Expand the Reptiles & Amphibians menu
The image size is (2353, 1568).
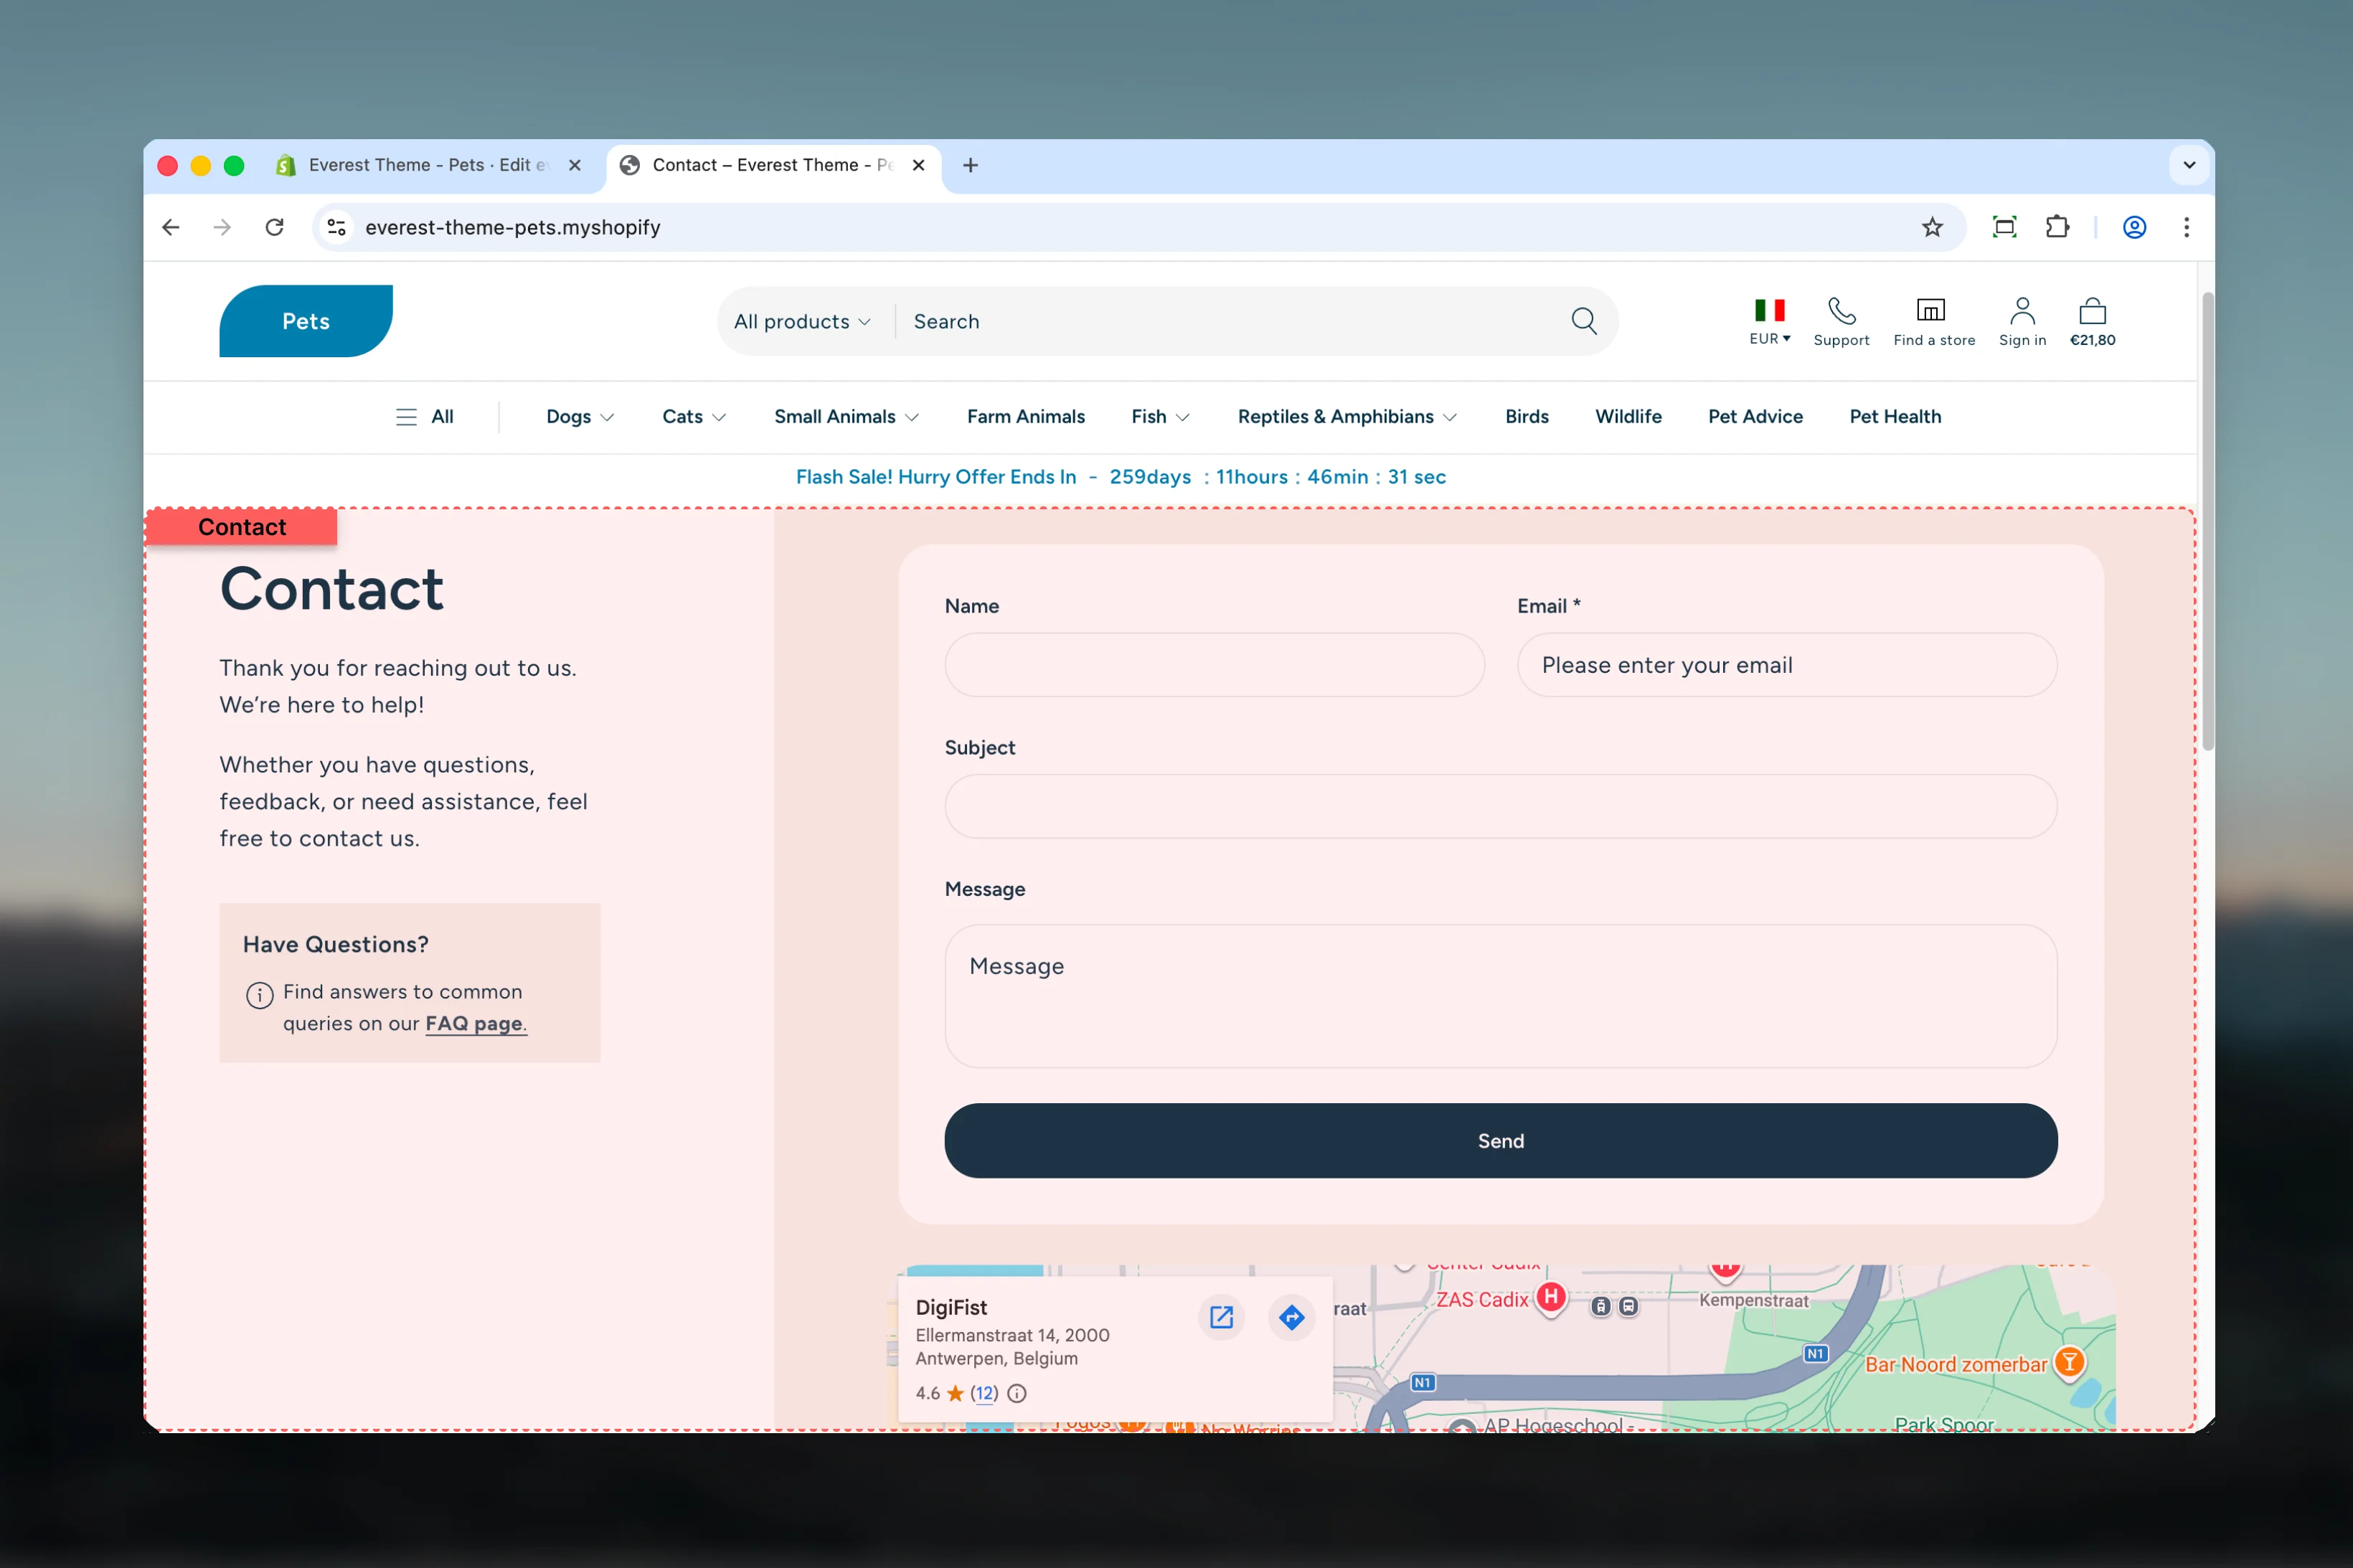click(x=1347, y=417)
